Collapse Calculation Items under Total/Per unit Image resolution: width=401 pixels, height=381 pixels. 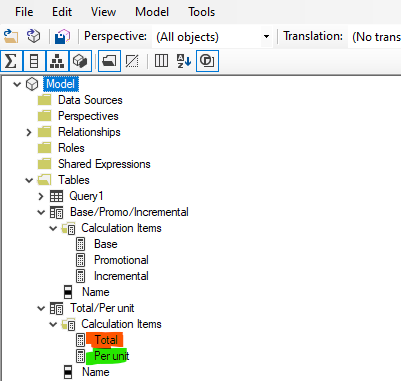coord(53,324)
